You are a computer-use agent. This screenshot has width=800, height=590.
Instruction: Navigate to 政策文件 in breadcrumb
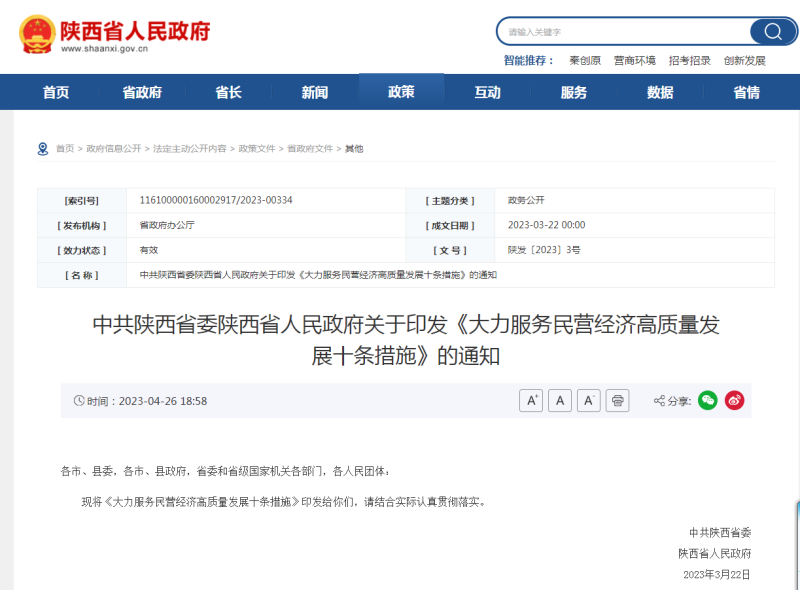click(256, 149)
